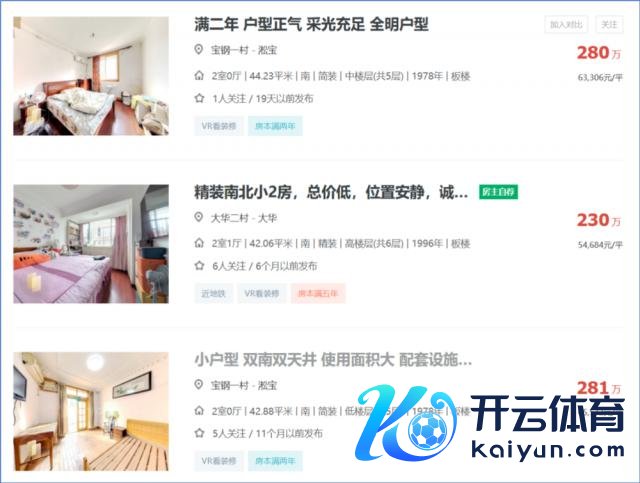Click star icon next to 5人关注

click(x=199, y=433)
